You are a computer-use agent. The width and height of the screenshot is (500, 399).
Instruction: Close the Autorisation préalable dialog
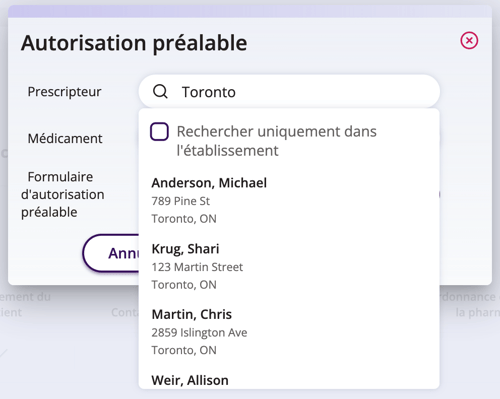469,41
